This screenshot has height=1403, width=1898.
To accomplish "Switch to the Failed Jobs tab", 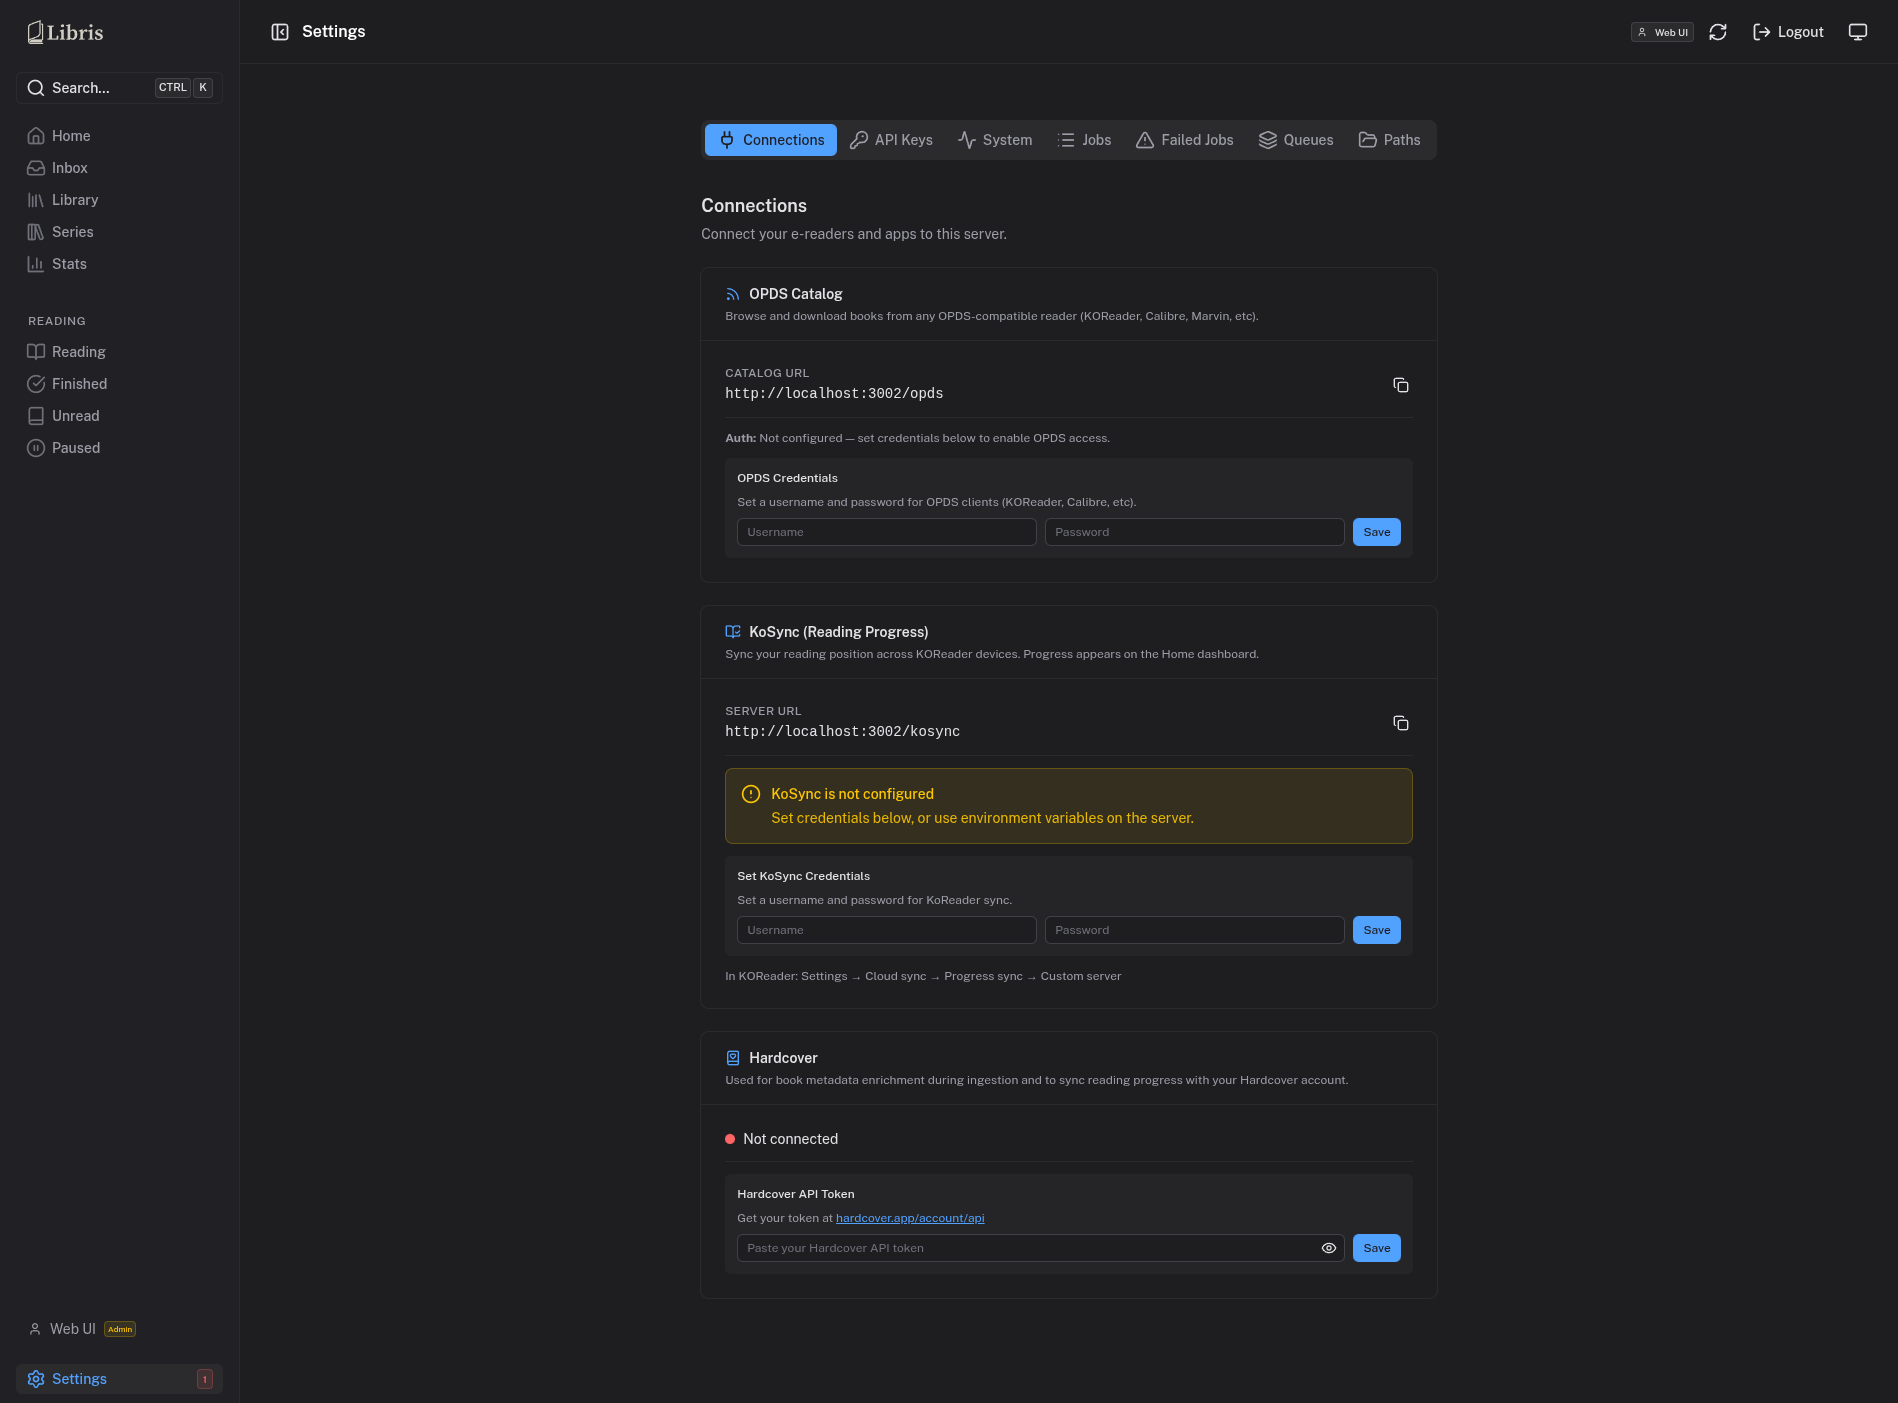I will (x=1185, y=140).
